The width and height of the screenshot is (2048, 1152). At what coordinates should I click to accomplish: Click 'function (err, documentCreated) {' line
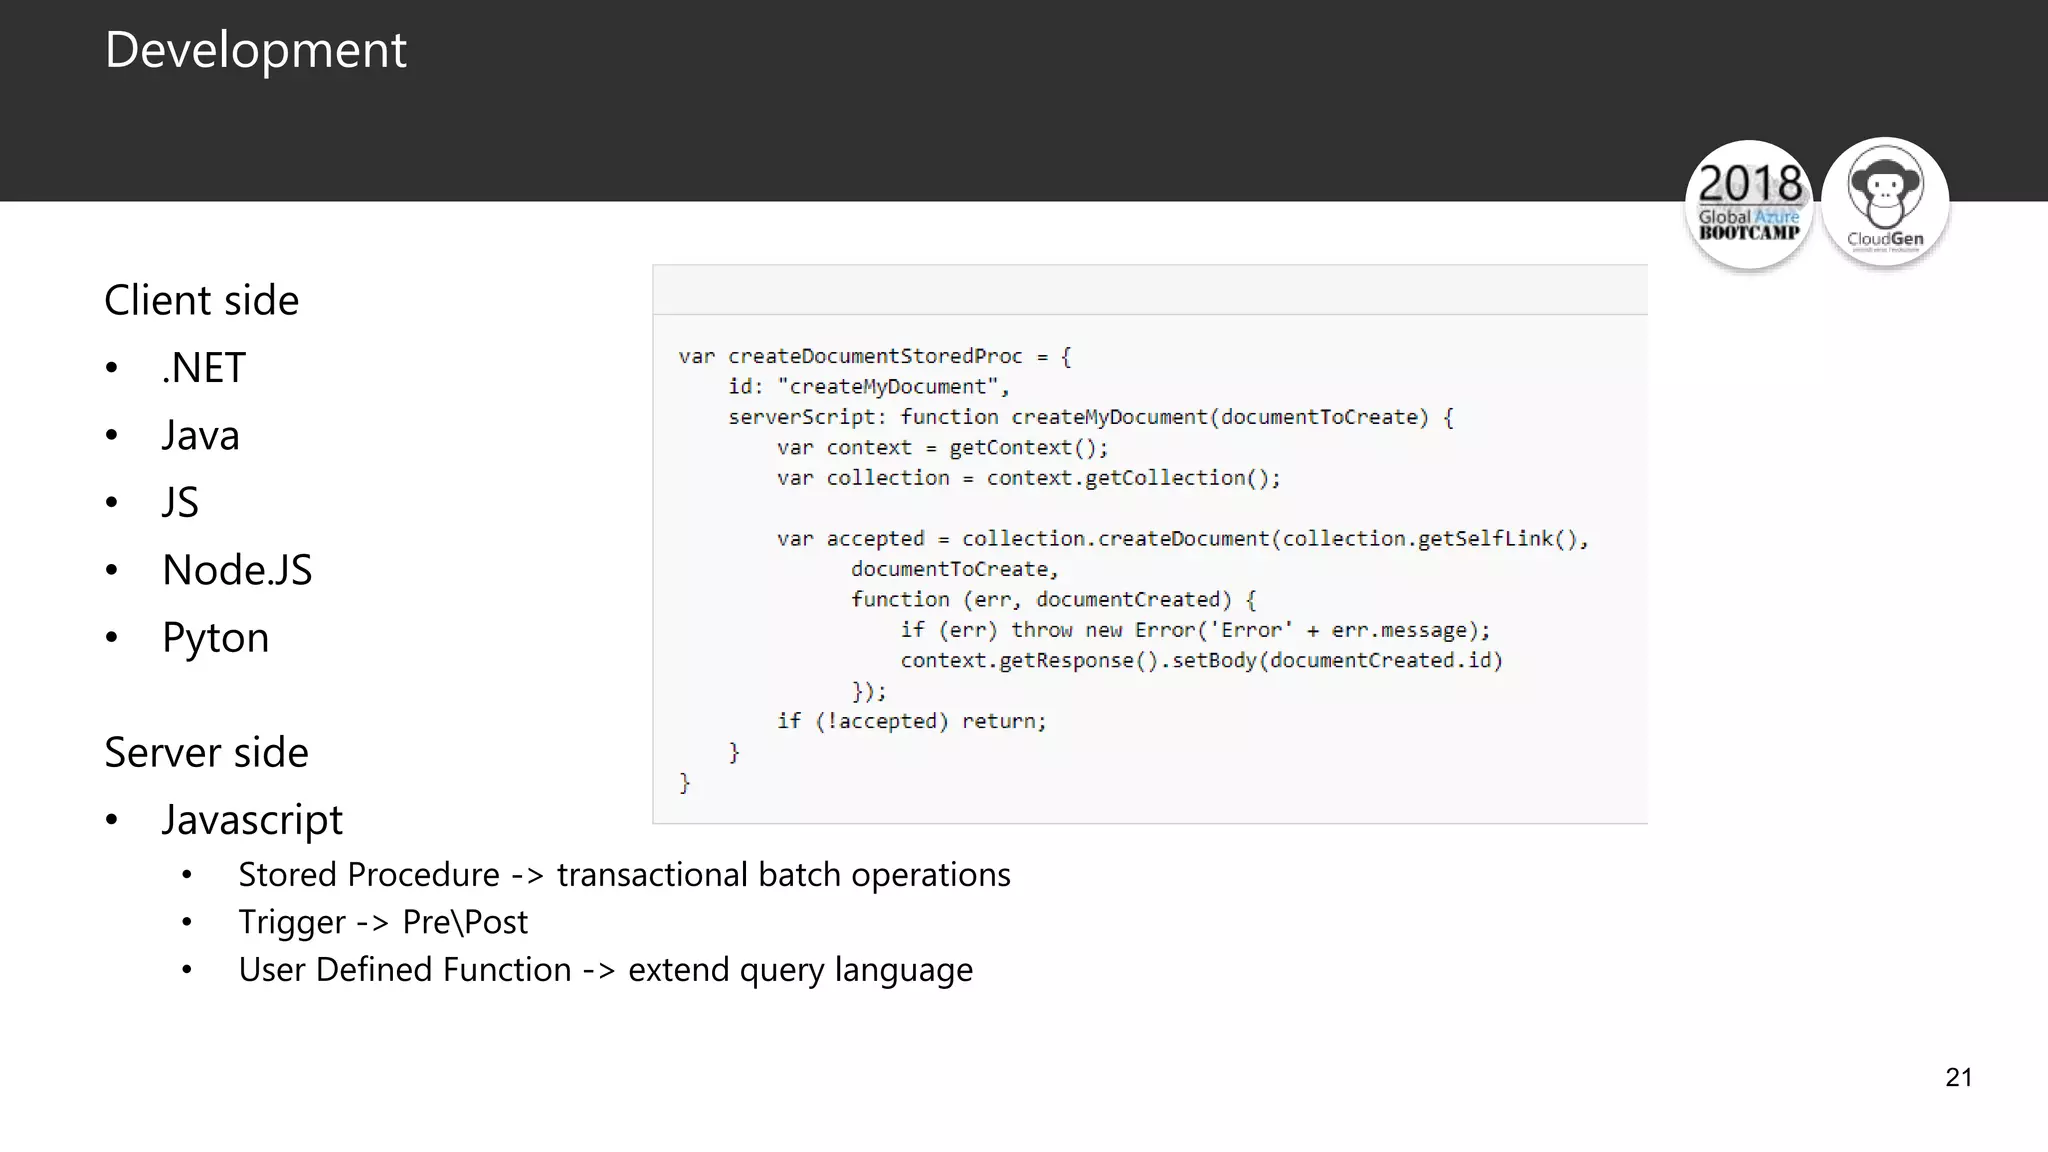[x=1054, y=599]
